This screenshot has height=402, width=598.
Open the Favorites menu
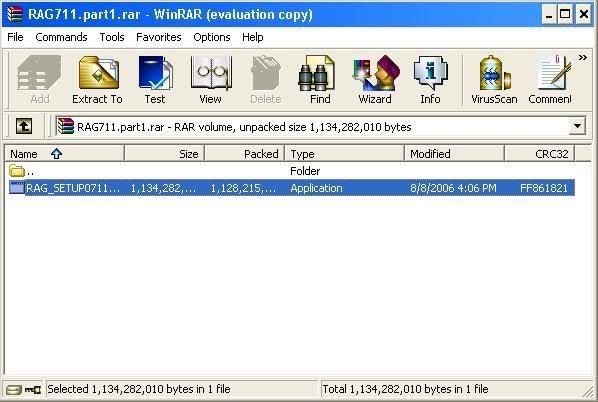click(x=159, y=37)
